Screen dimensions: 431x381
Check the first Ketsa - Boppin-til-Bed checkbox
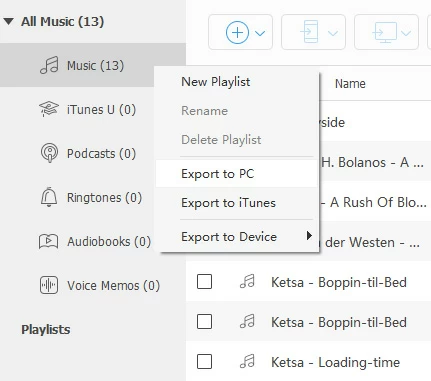click(x=204, y=282)
